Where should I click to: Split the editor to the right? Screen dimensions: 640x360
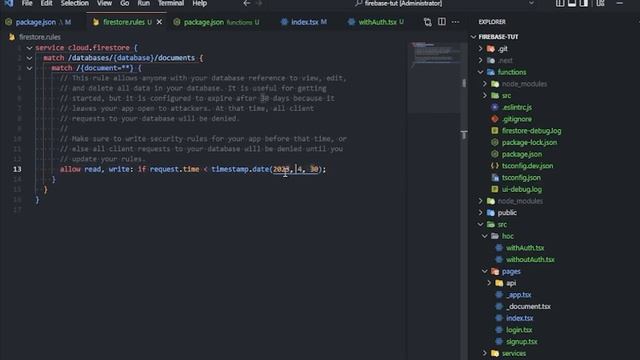tap(442, 22)
